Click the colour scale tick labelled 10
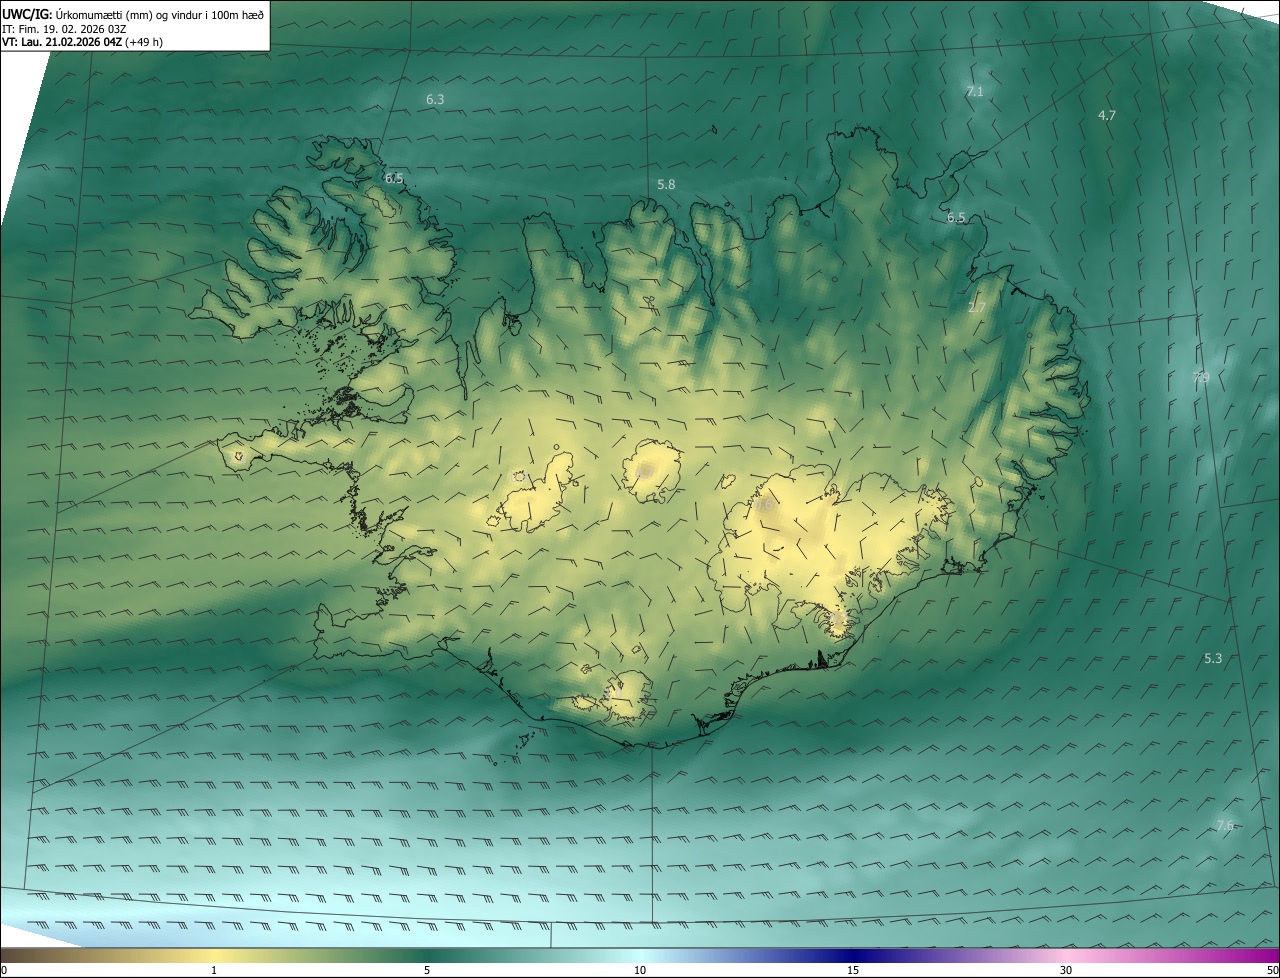 [x=640, y=970]
